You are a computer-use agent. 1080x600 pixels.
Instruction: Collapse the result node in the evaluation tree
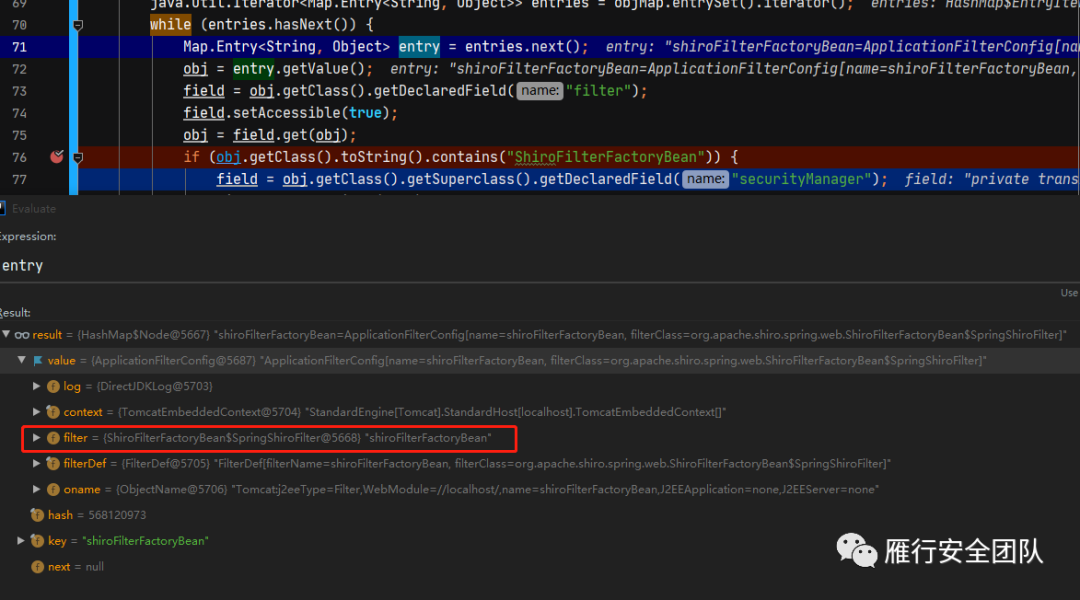coord(6,334)
